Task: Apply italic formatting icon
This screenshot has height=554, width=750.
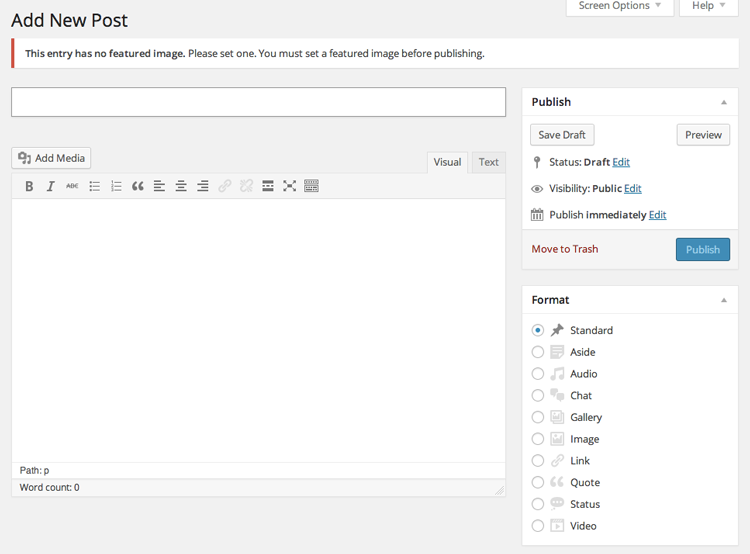Action: pyautogui.click(x=50, y=186)
